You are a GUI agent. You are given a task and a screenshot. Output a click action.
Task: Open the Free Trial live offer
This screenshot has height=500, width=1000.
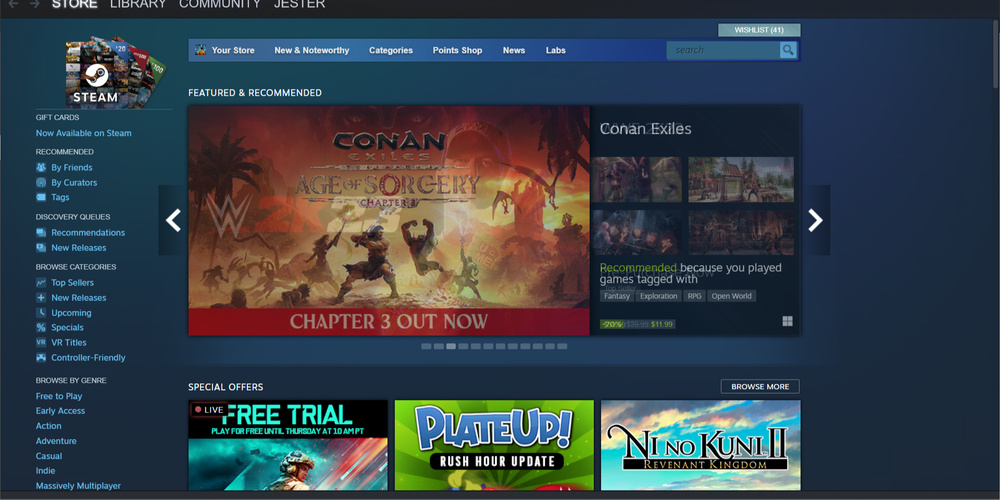pos(288,445)
